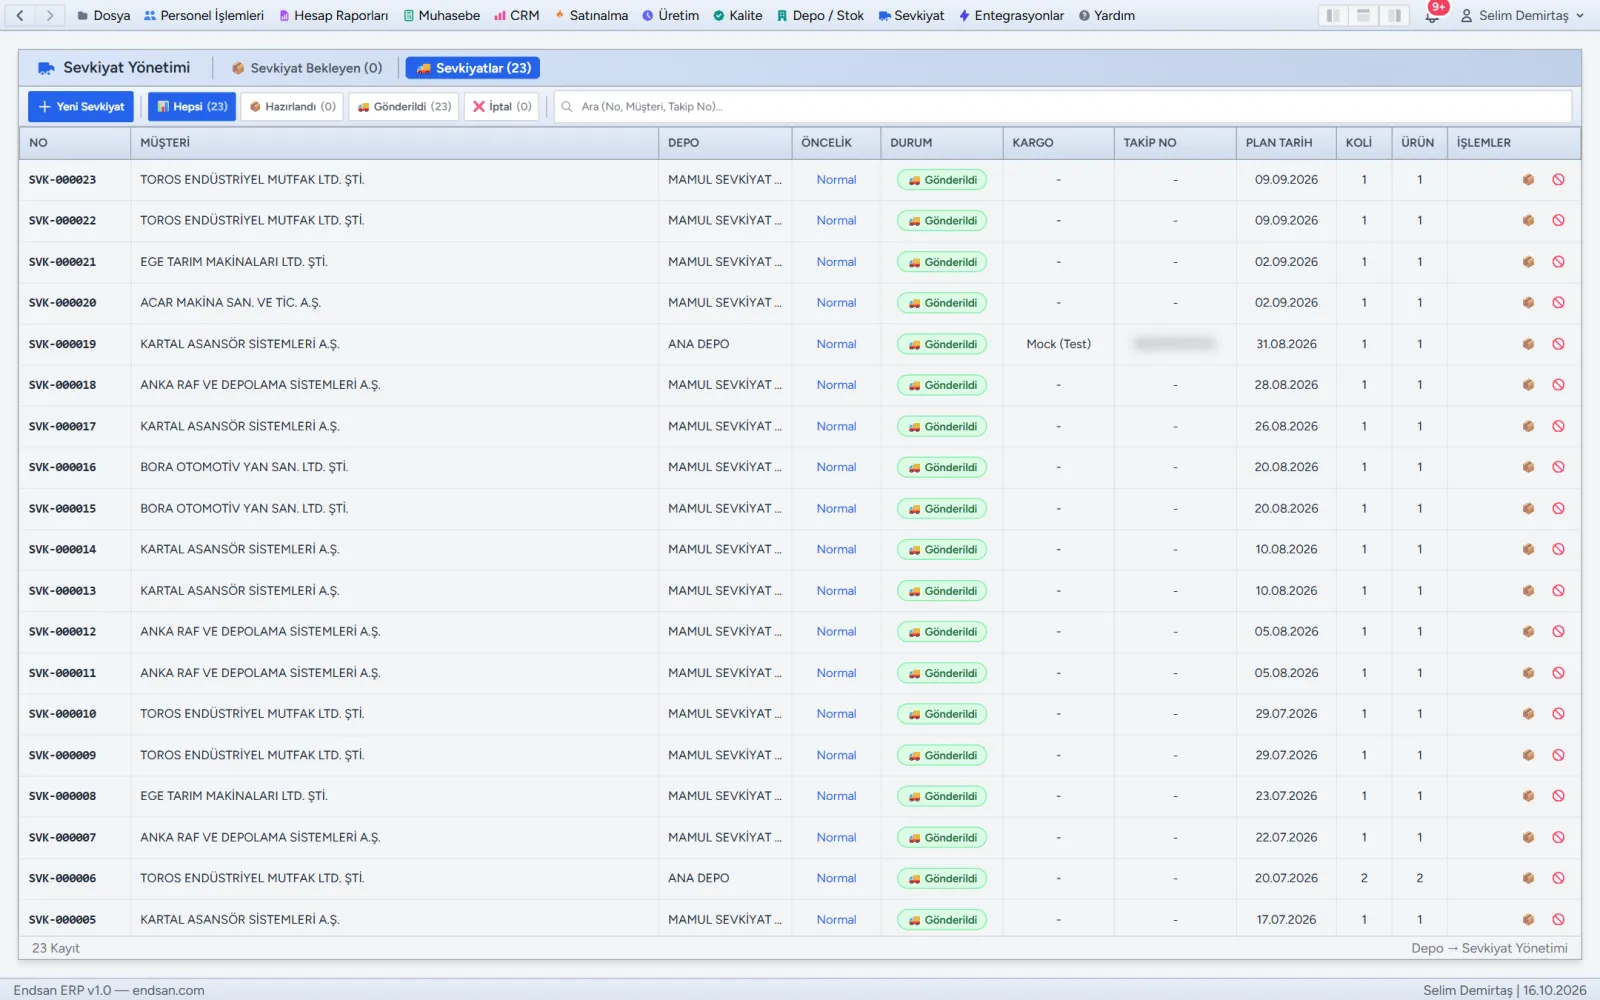
Task: Open the Personel İşlemleri menu
Action: 204,15
